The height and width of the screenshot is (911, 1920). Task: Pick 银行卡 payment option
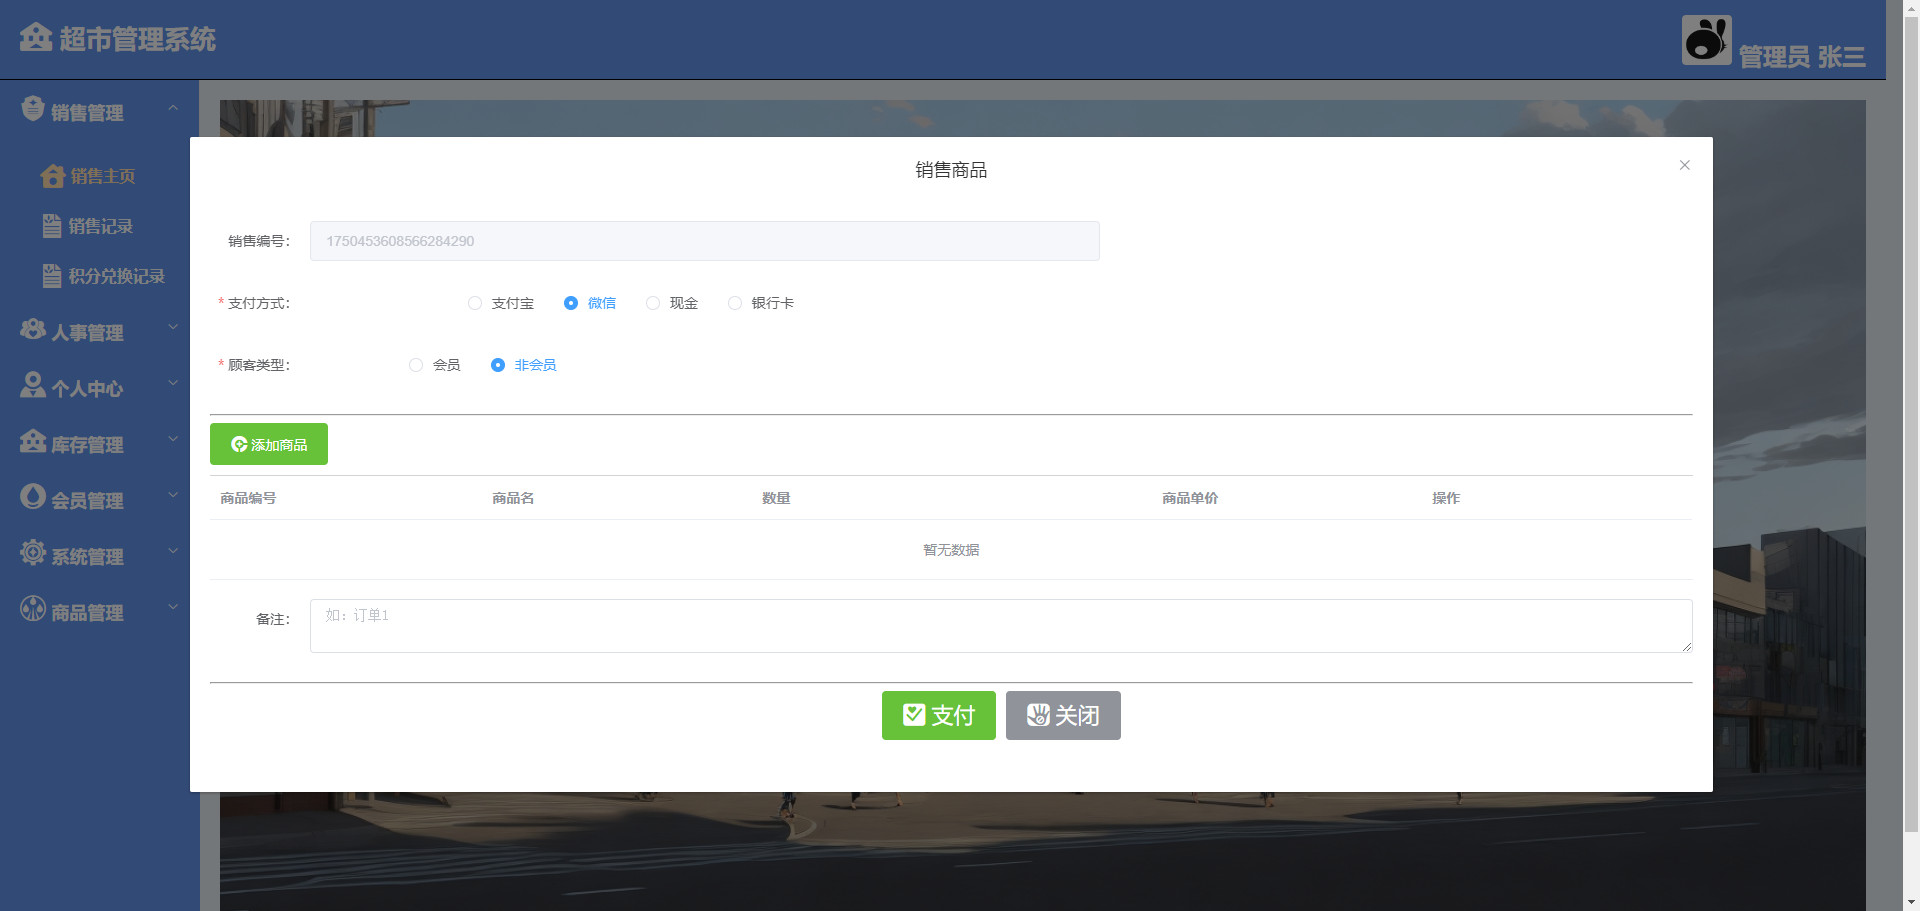pos(735,303)
